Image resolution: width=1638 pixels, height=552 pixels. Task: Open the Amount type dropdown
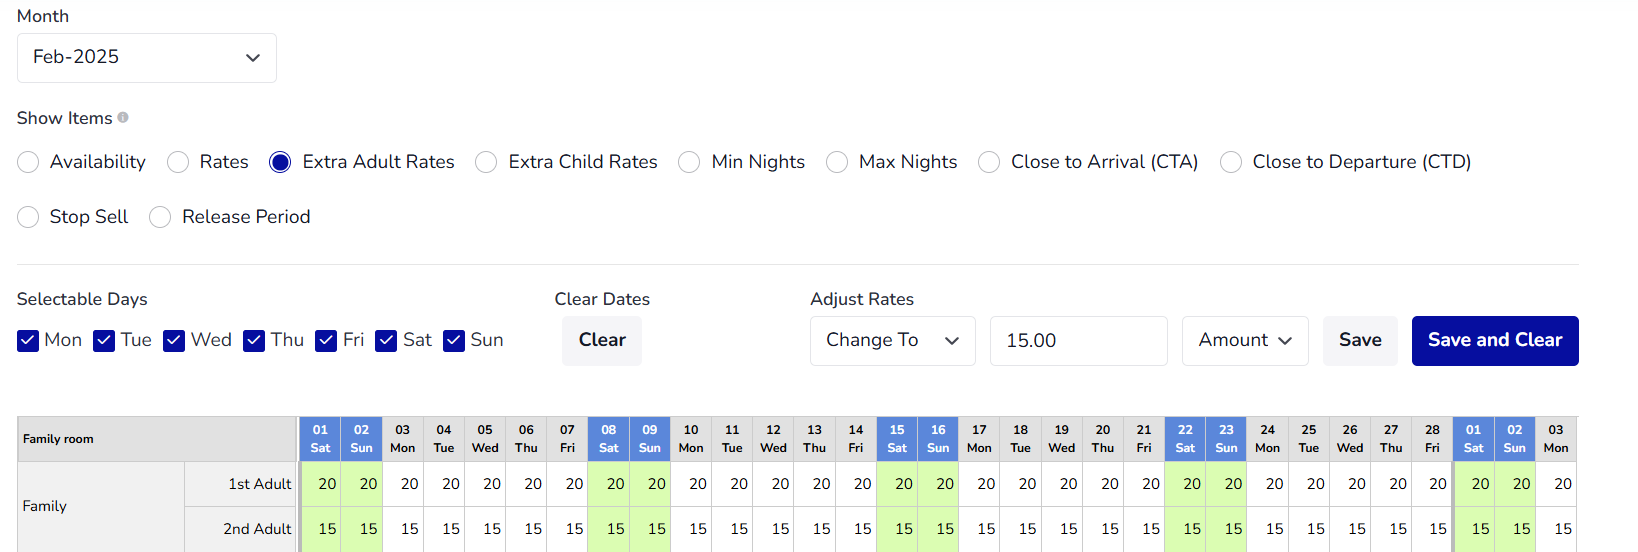click(1245, 341)
